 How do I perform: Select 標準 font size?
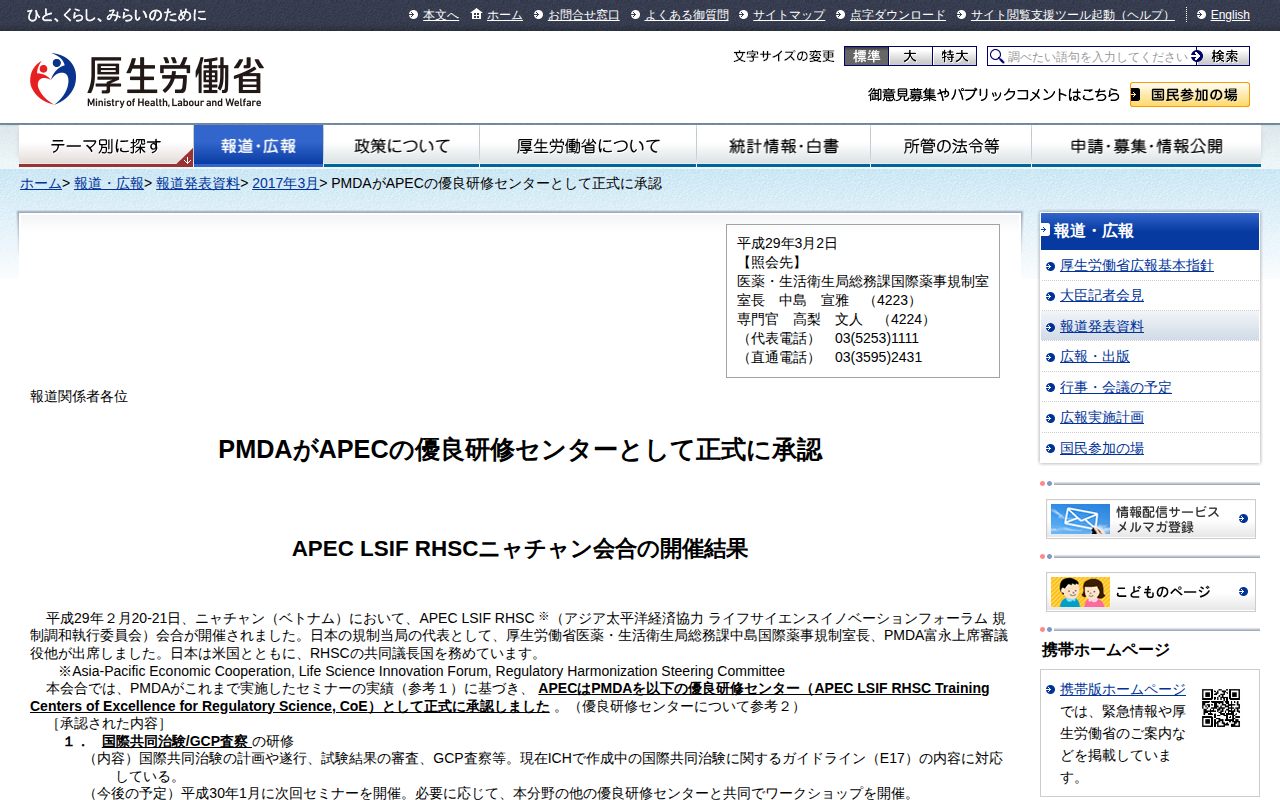click(866, 56)
